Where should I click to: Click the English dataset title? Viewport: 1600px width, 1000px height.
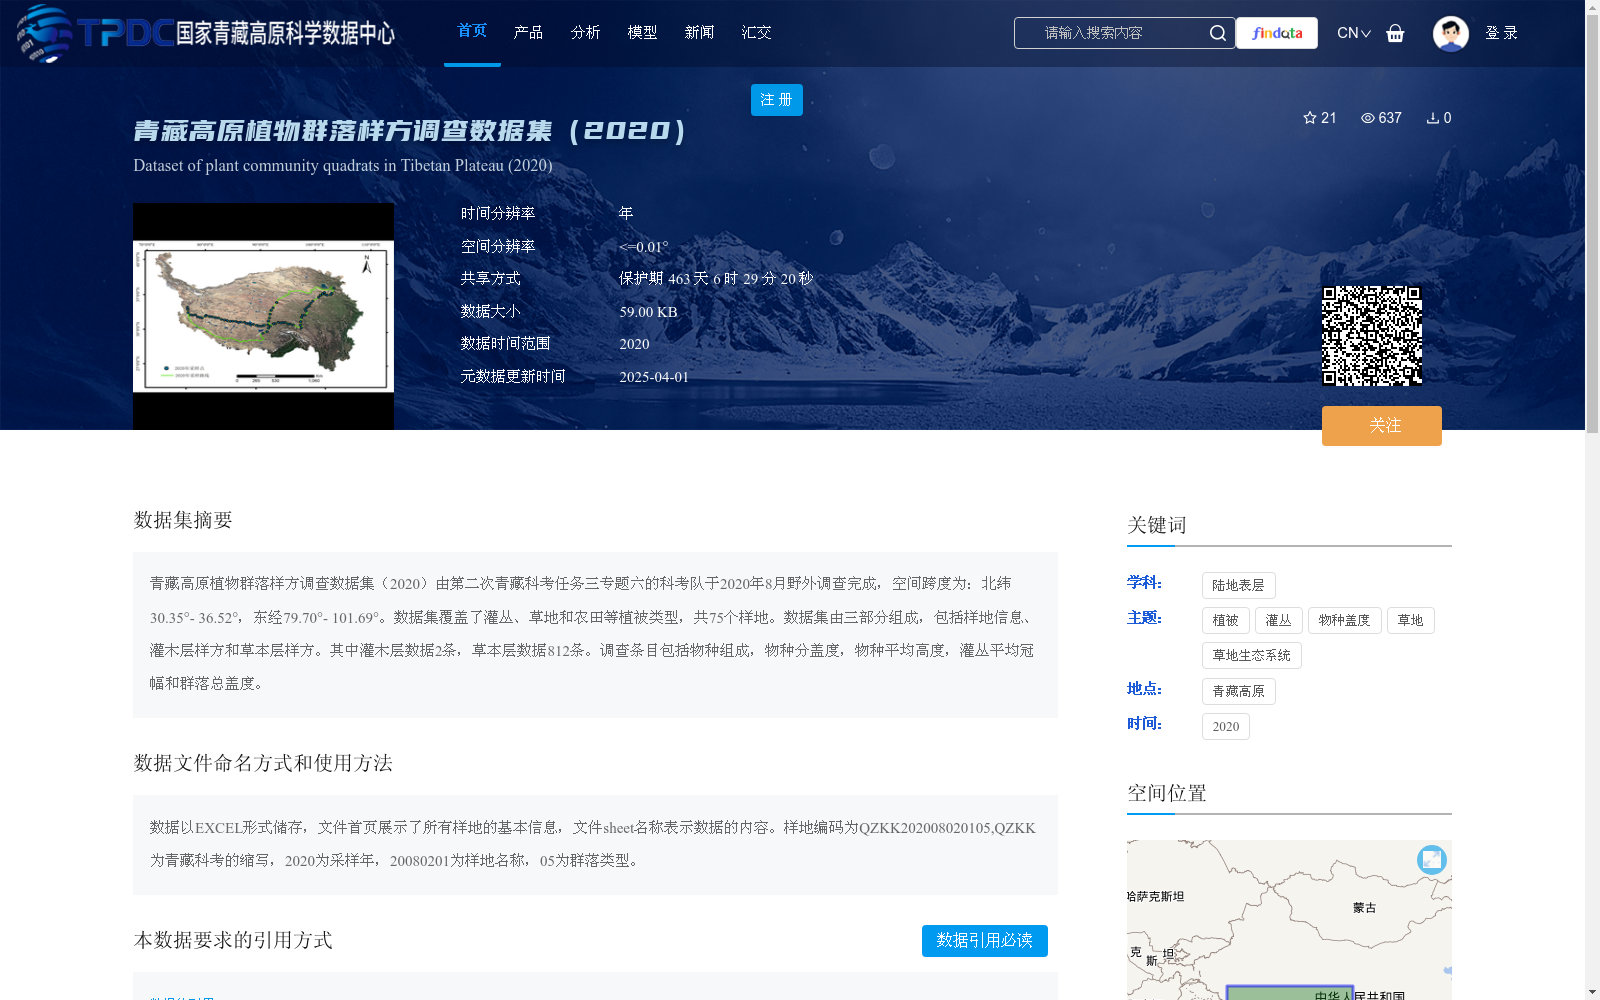[x=343, y=165]
